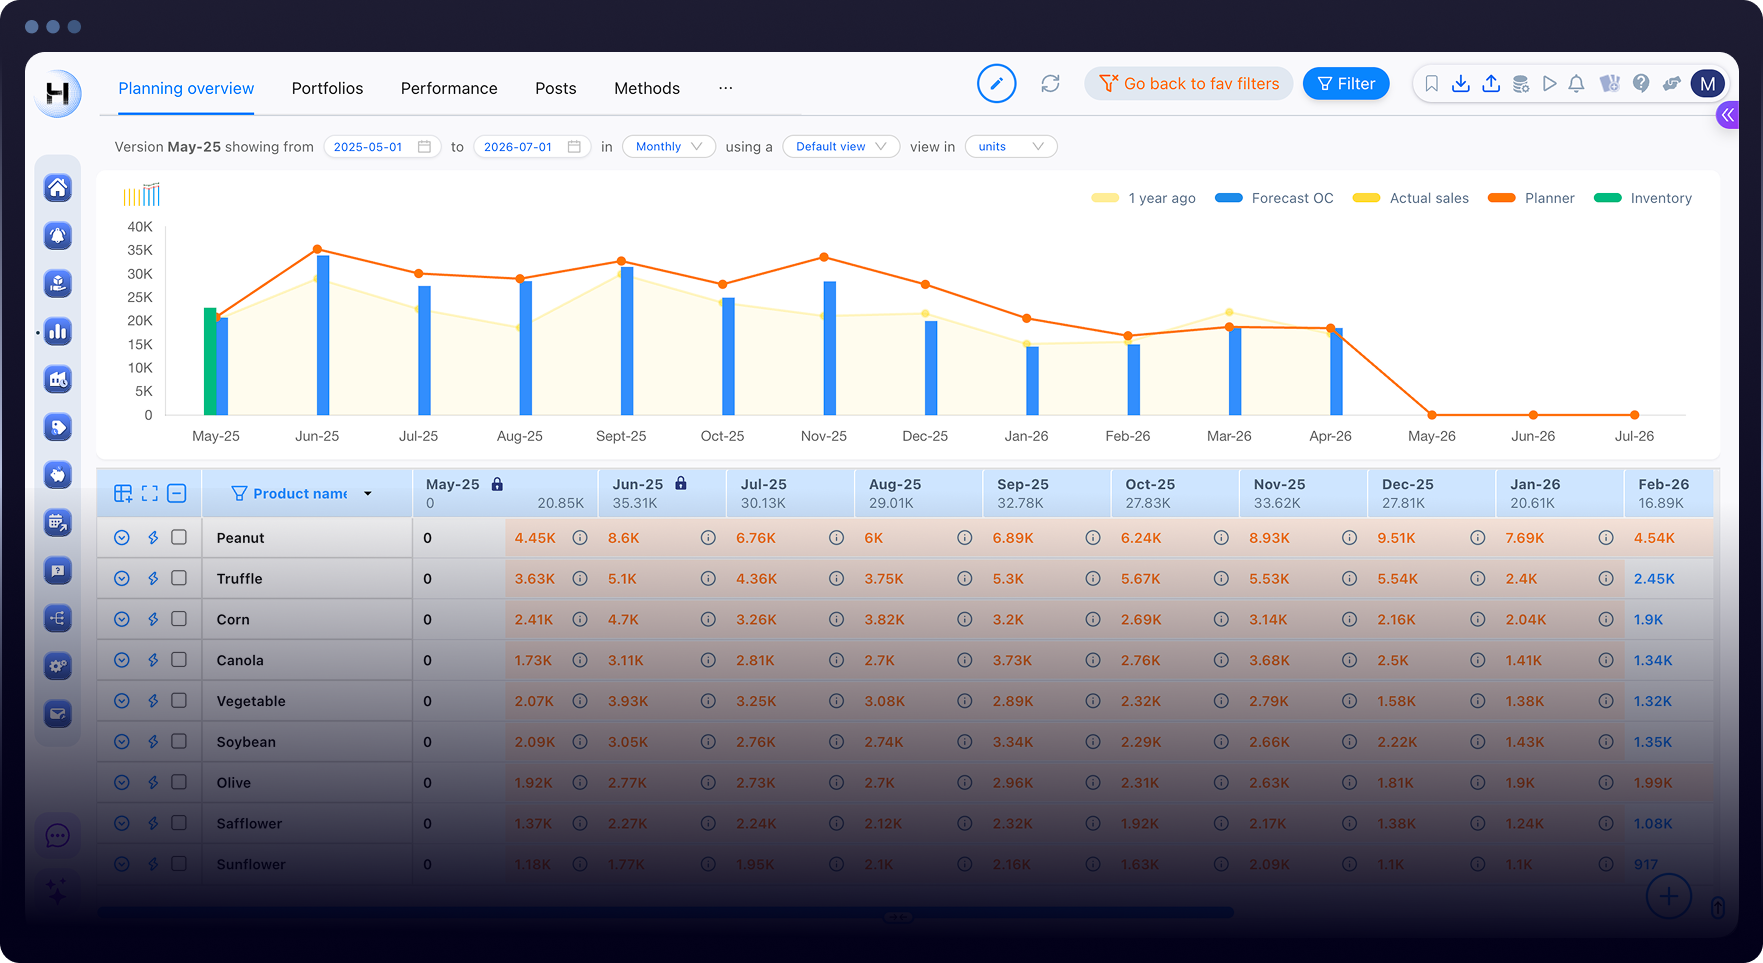Screen dimensions: 1763x963
Task: Check the checkbox on the Corn row
Action: tap(179, 619)
